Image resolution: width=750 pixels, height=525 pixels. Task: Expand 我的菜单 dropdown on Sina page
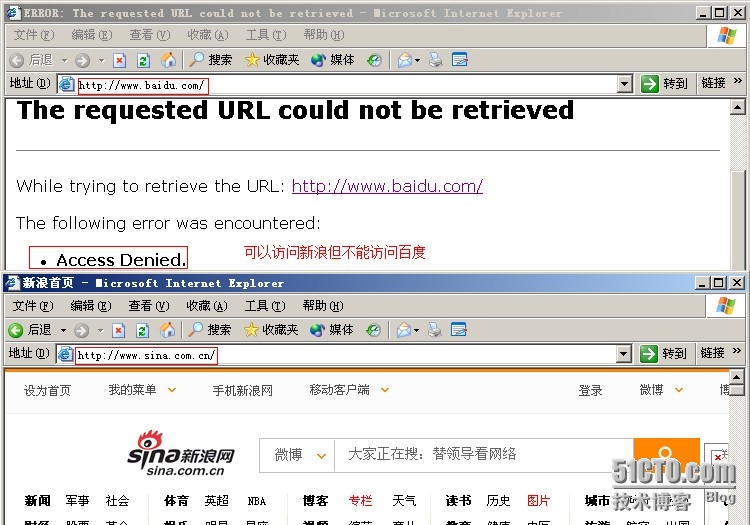coord(172,390)
